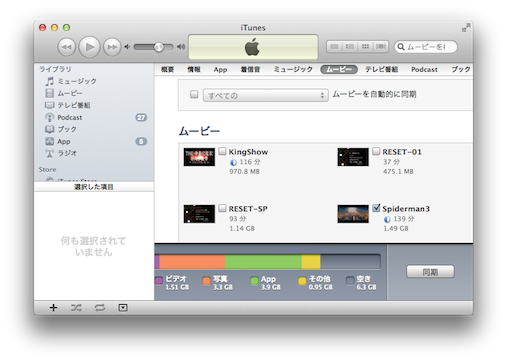Select the テレビ番組 tab
Screen dimensions: 507x362
[381, 69]
